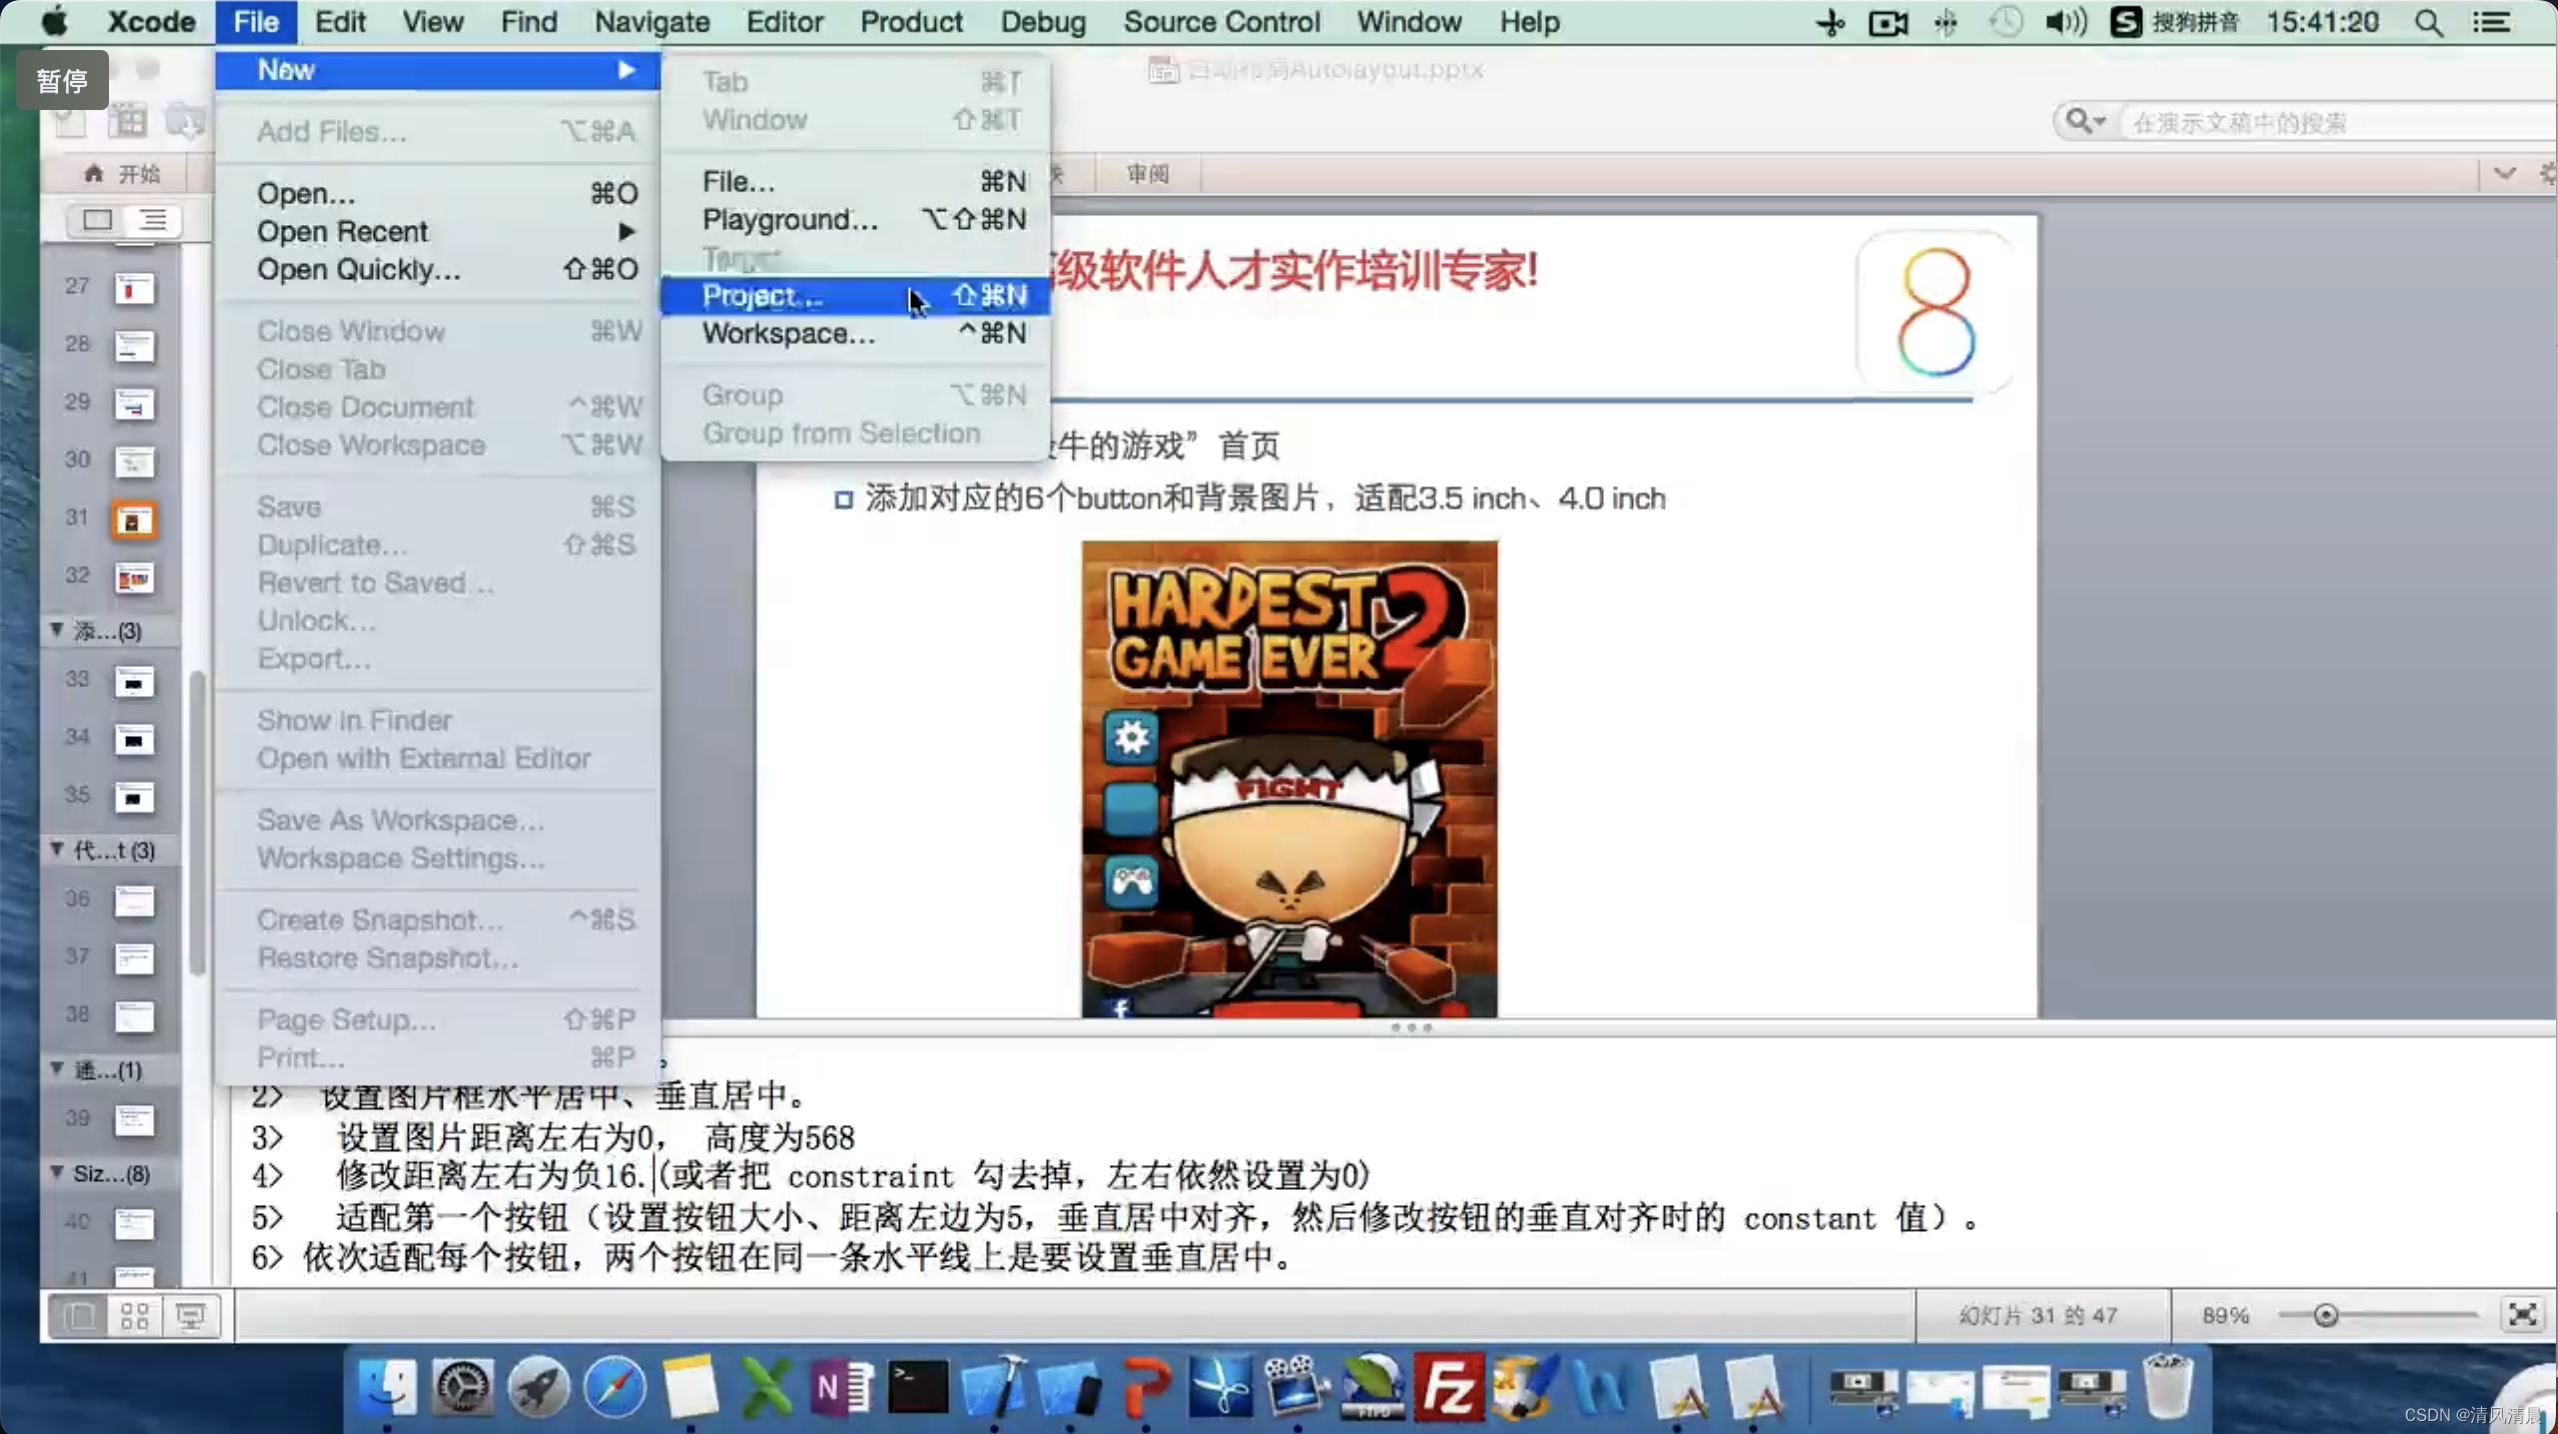Open the Debug menu

coord(1043,22)
